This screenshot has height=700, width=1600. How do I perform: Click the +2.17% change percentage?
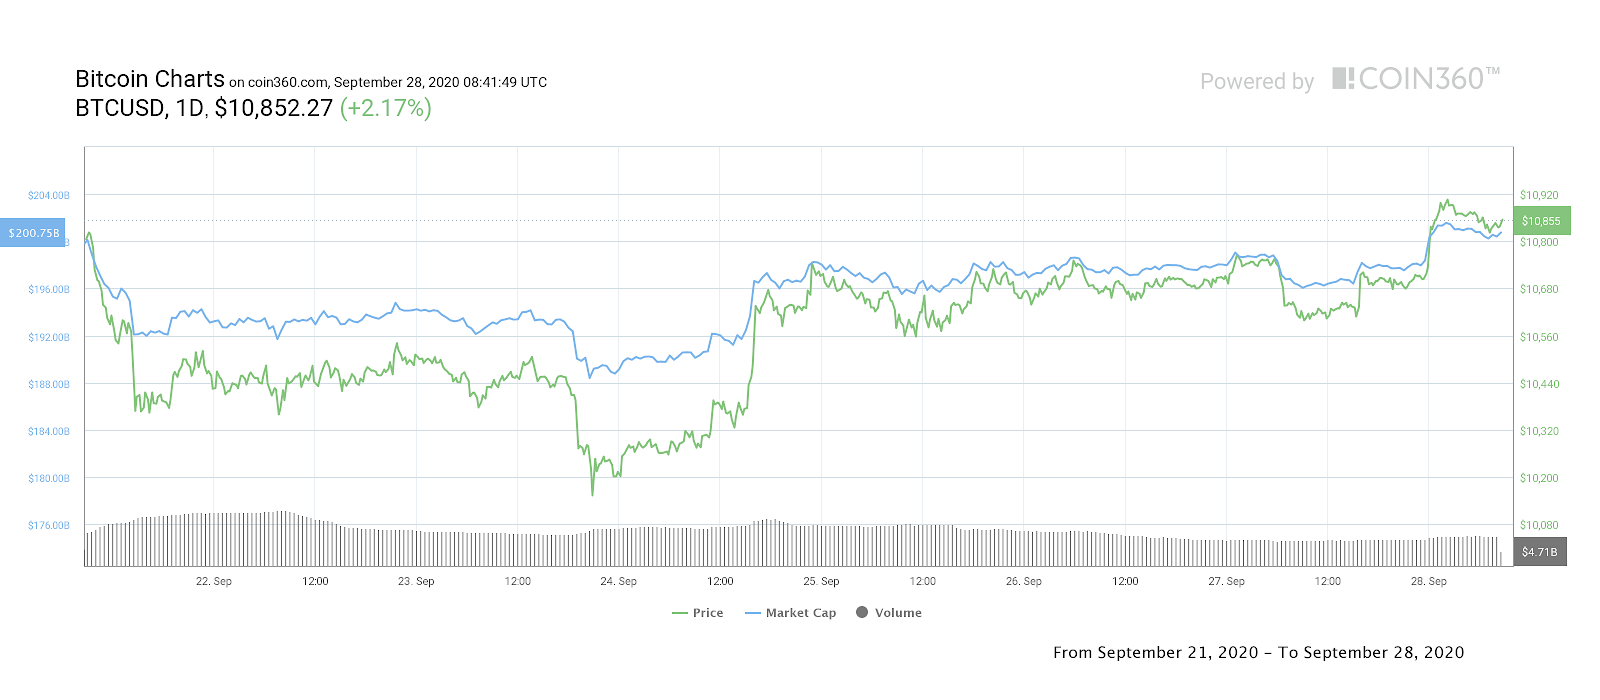[386, 108]
